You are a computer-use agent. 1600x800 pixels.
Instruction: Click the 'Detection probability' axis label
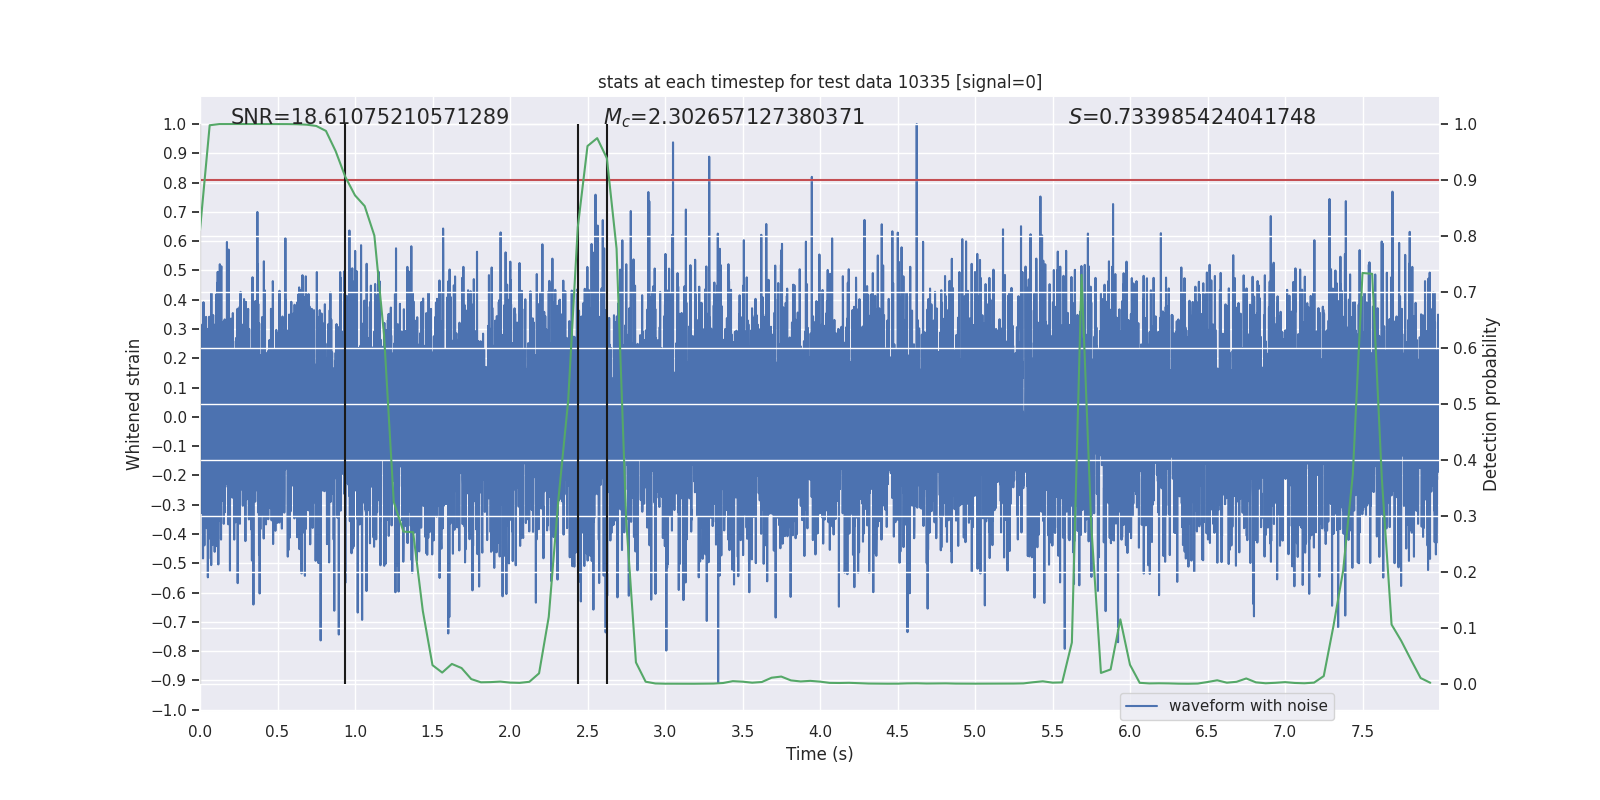click(1491, 404)
